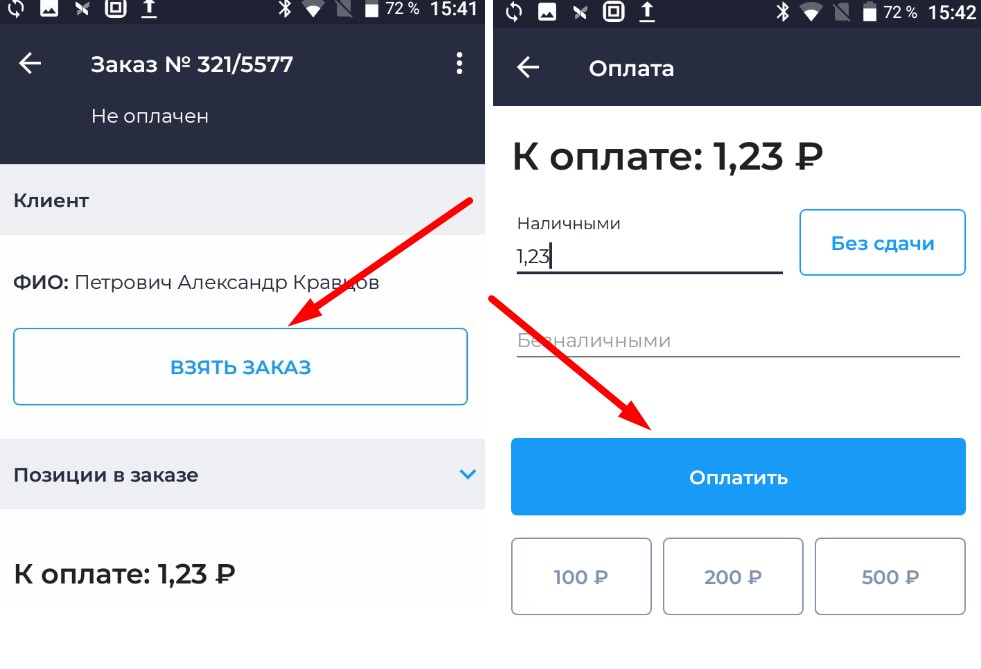Screen dimensions: 981x669
Task: Tap back arrow on Оплата screen
Action: (528, 67)
